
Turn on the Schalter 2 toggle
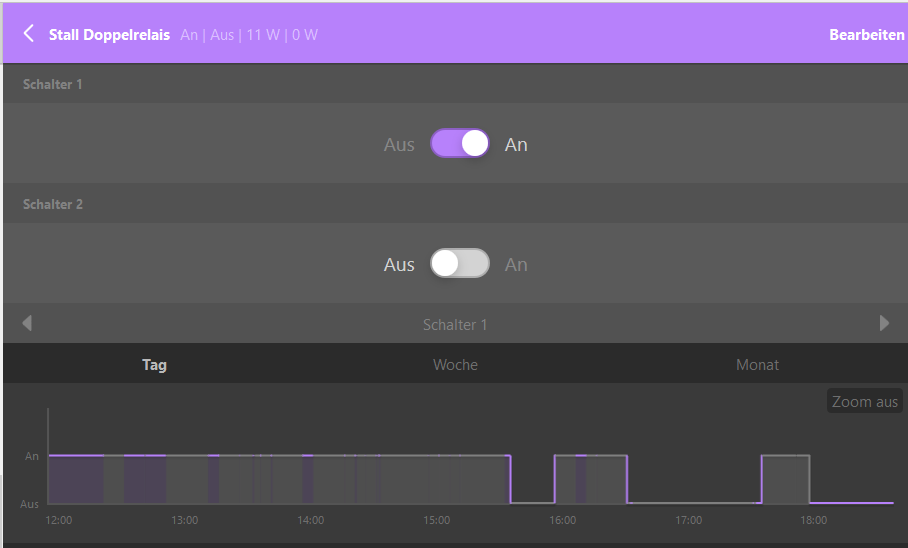pos(460,264)
